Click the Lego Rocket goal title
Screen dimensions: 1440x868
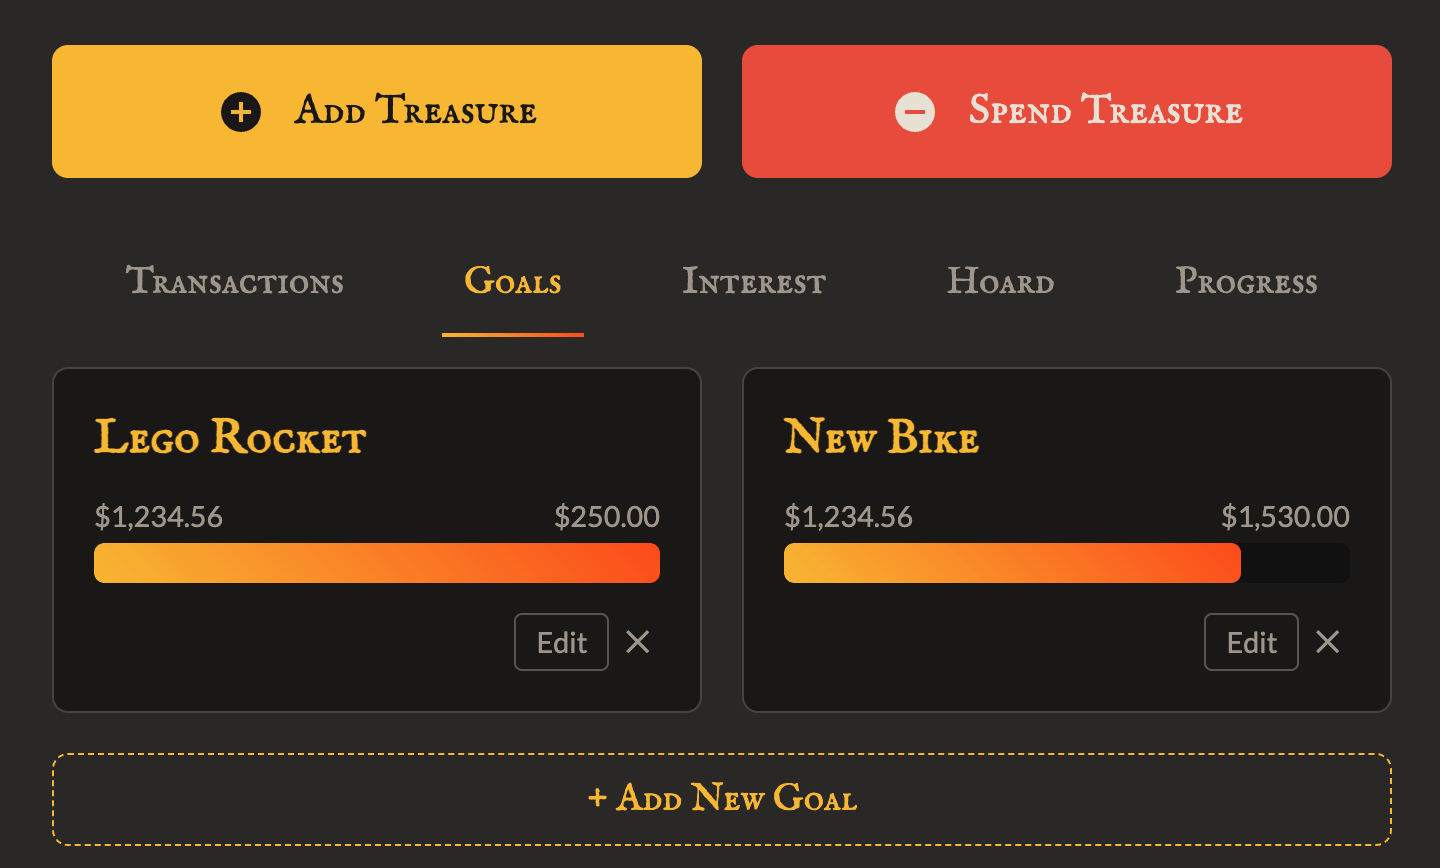pos(229,437)
